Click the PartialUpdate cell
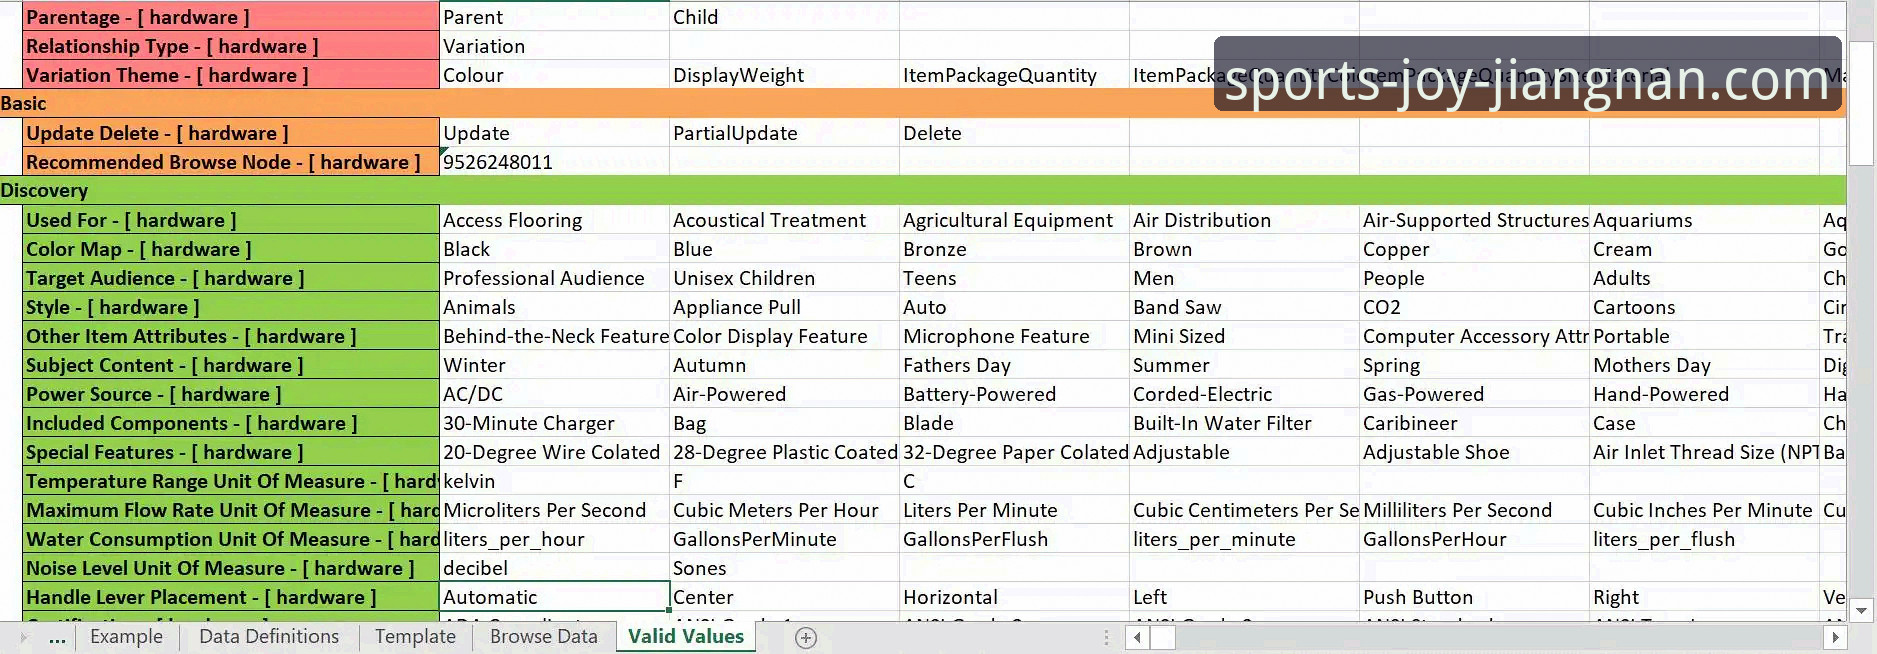The image size is (1877, 654). point(783,133)
